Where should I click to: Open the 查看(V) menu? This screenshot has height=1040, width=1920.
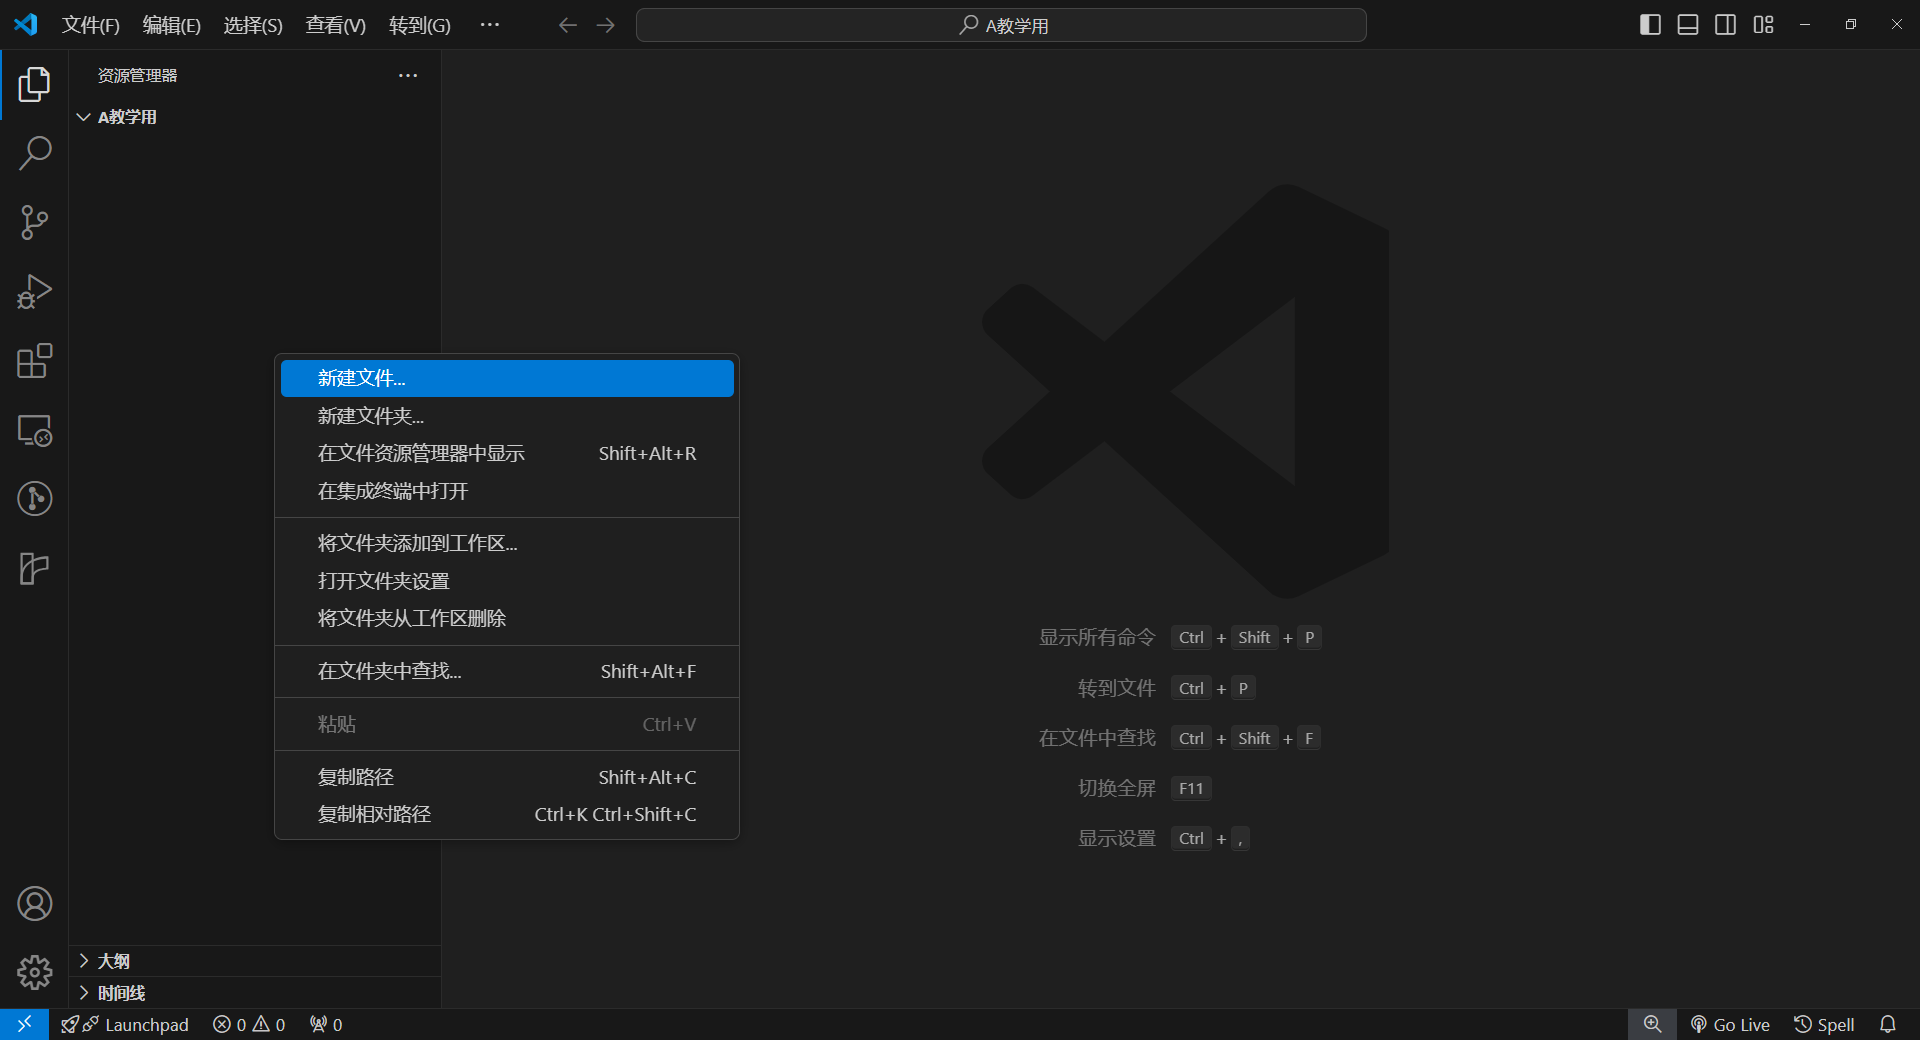336,25
